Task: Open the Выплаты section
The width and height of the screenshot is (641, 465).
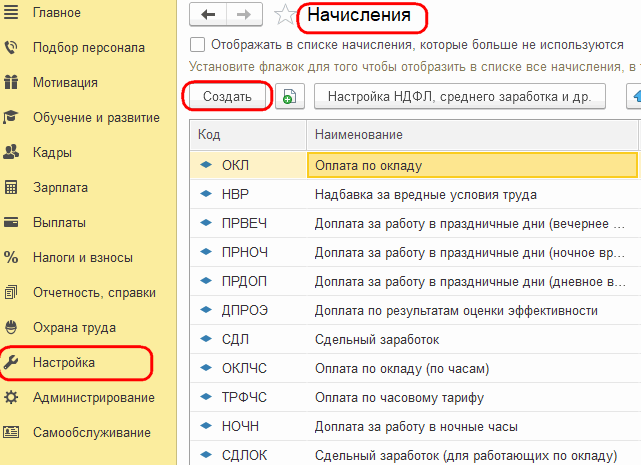Action: [x=59, y=222]
